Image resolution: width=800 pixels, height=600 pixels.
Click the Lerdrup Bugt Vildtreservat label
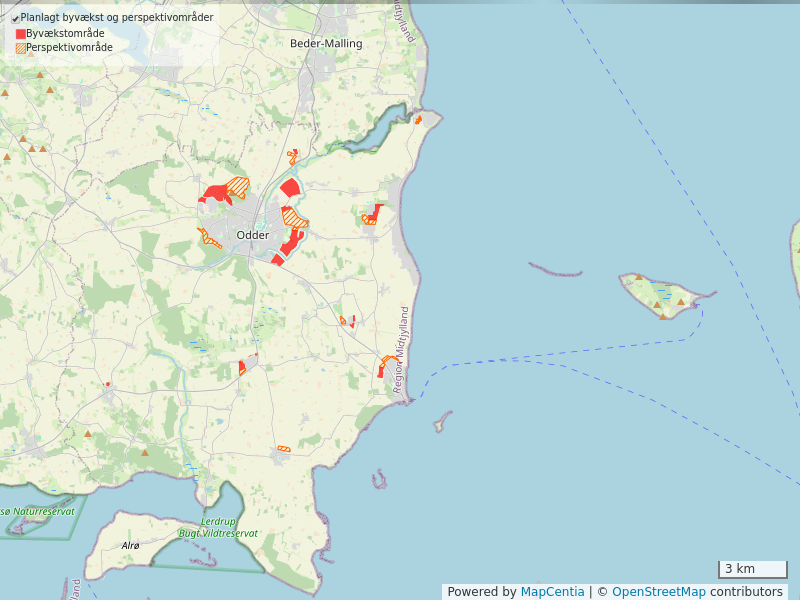point(217,528)
